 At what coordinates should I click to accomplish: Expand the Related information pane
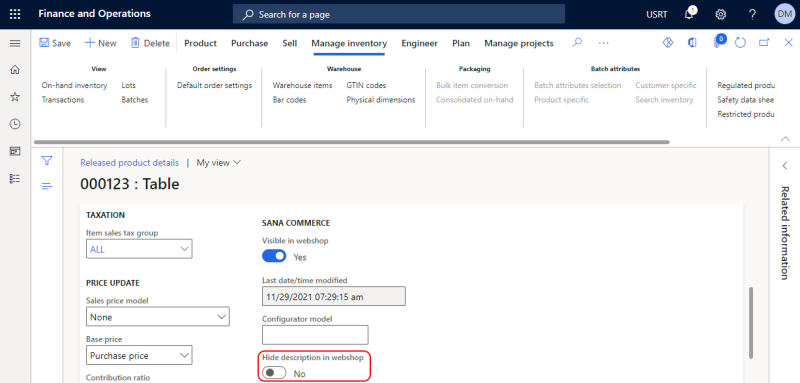pyautogui.click(x=785, y=166)
